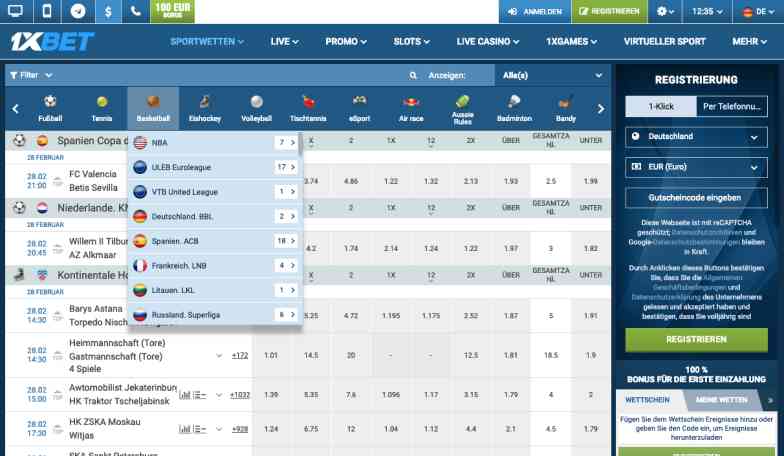784x456 pixels.
Task: Choose Russland. Superliga league
Action: click(215, 314)
